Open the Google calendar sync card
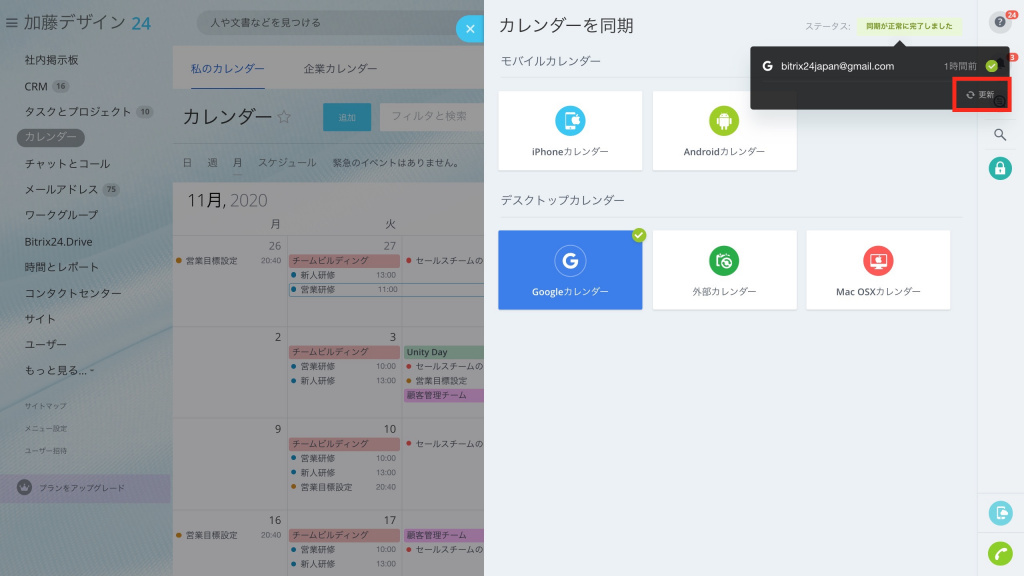This screenshot has width=1024, height=576. [570, 270]
